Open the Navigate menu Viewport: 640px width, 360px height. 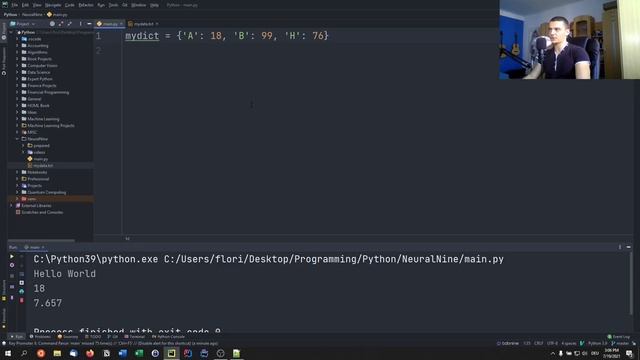pyautogui.click(x=53, y=5)
